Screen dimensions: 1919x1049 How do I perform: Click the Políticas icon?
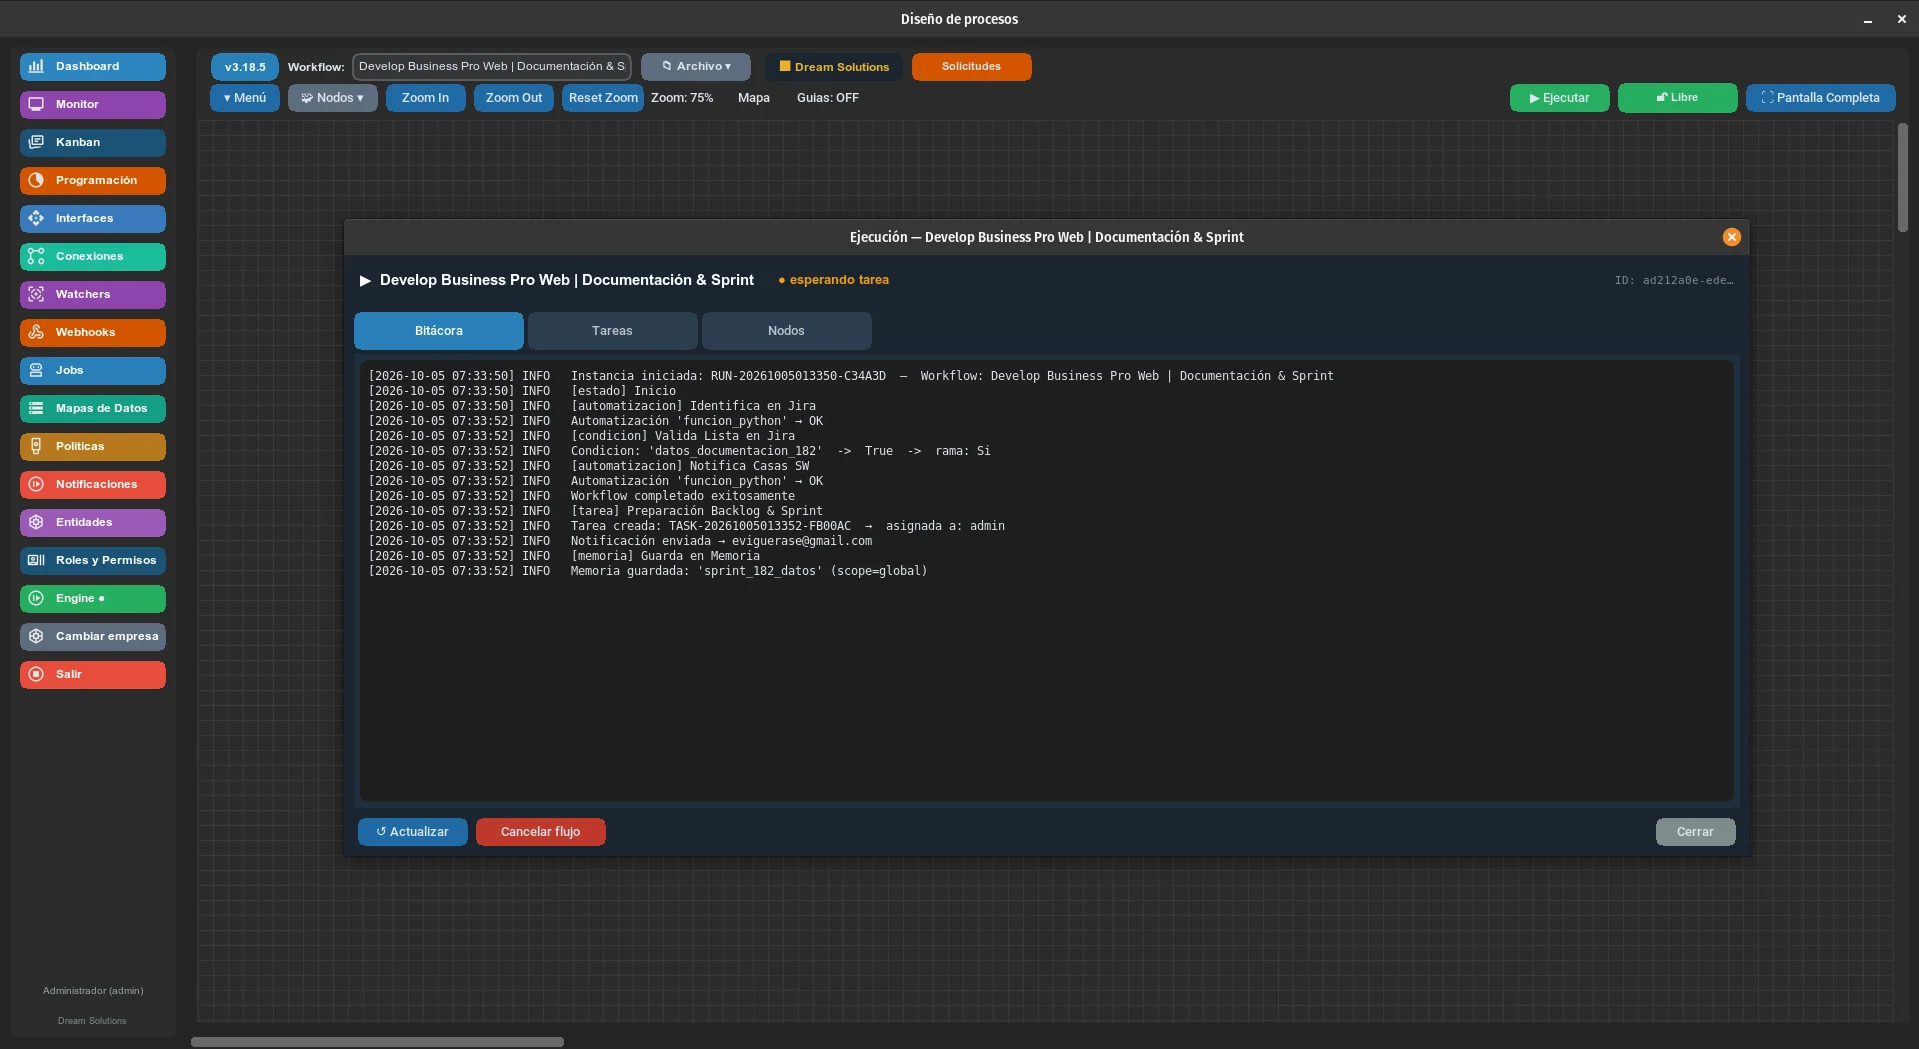[x=36, y=446]
